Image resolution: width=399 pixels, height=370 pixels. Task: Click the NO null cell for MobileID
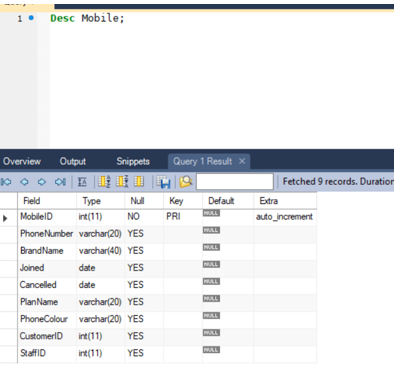[x=144, y=217]
